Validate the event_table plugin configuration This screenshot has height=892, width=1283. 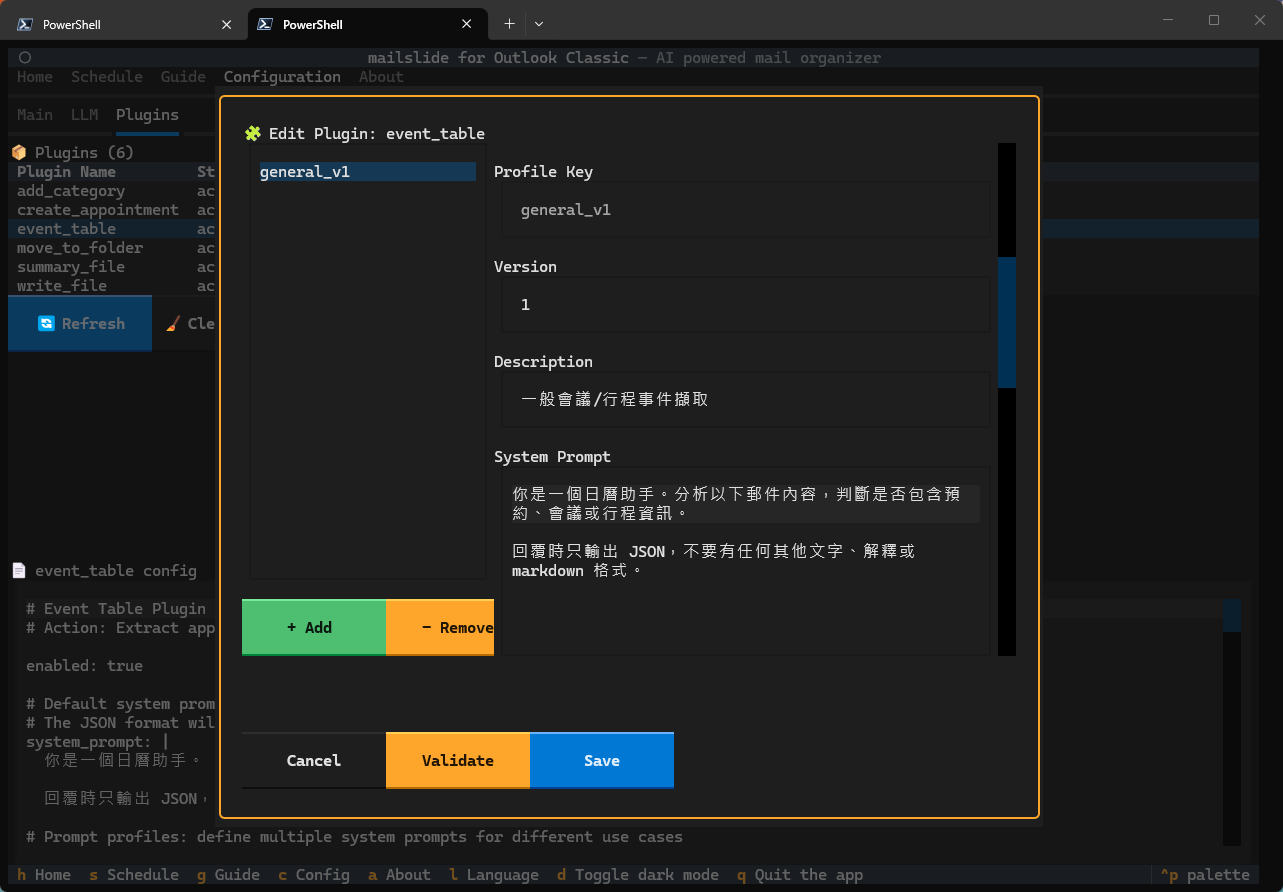tap(457, 760)
